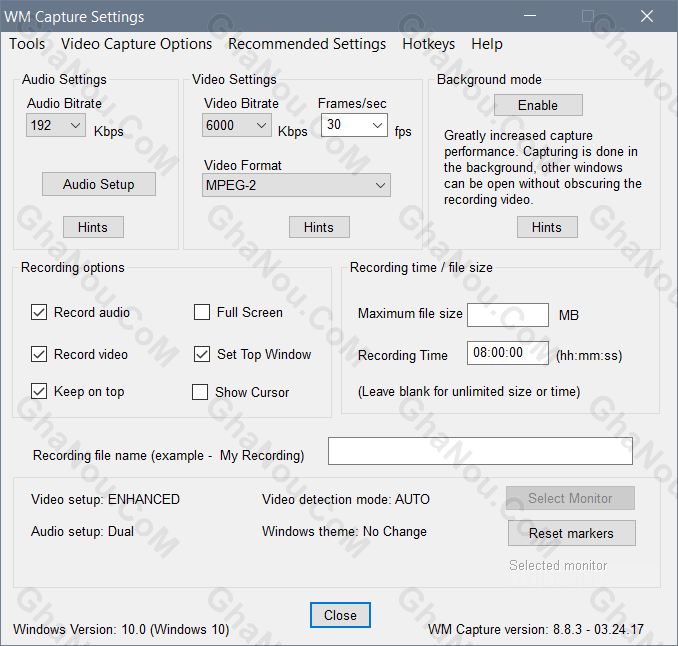Toggle the Set Top Window checkbox
The height and width of the screenshot is (646, 678).
pos(202,354)
